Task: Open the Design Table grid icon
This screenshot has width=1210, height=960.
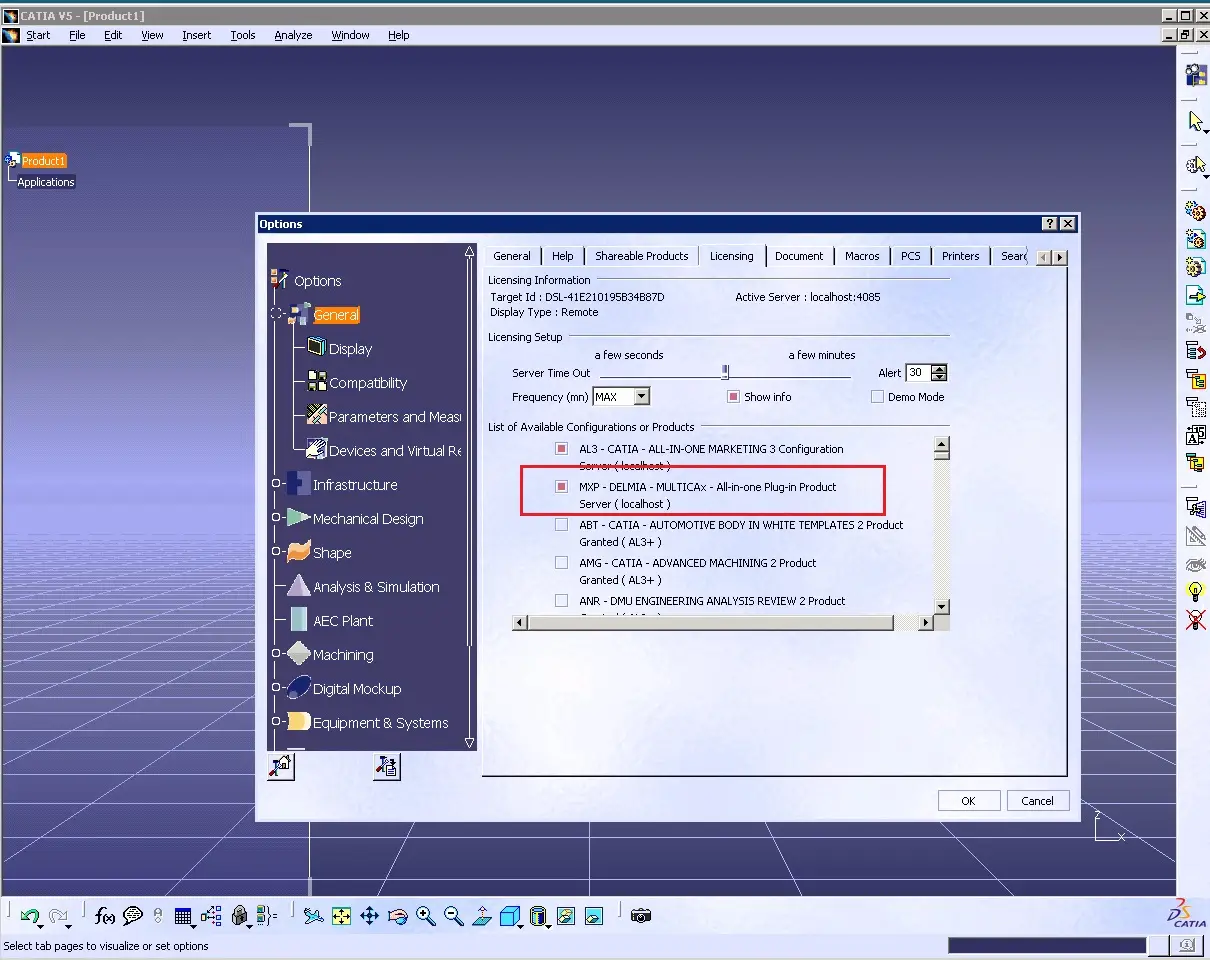Action: tap(183, 916)
